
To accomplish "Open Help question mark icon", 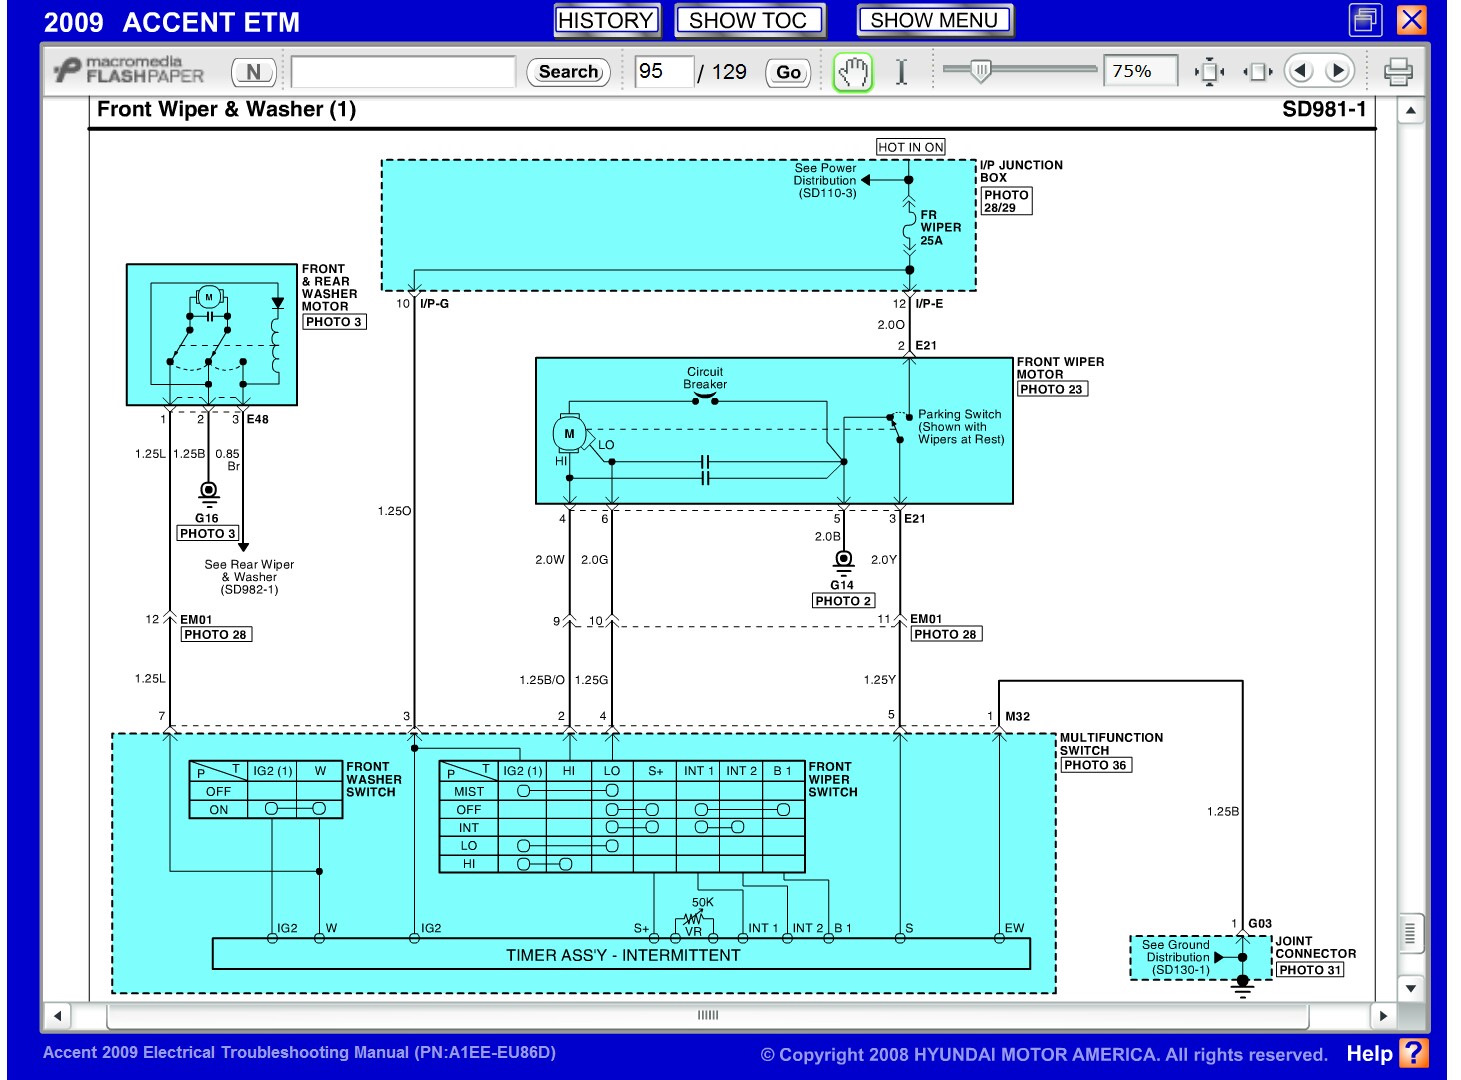I will [1413, 1053].
